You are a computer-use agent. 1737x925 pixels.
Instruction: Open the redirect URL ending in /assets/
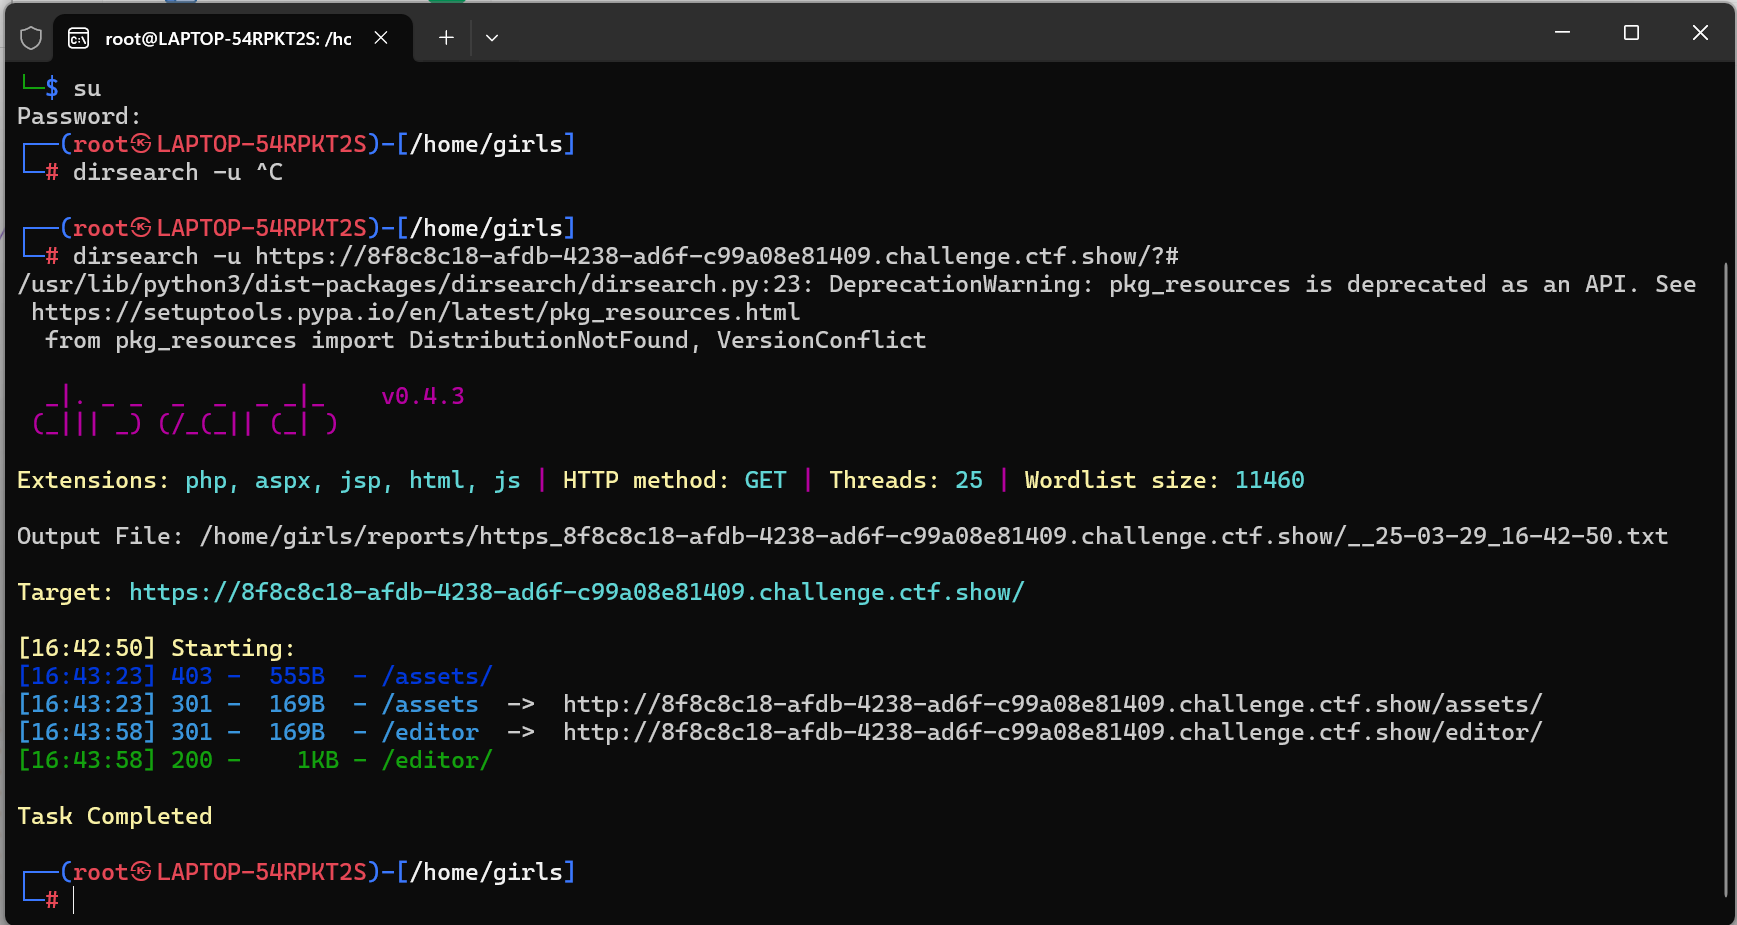click(x=1053, y=704)
